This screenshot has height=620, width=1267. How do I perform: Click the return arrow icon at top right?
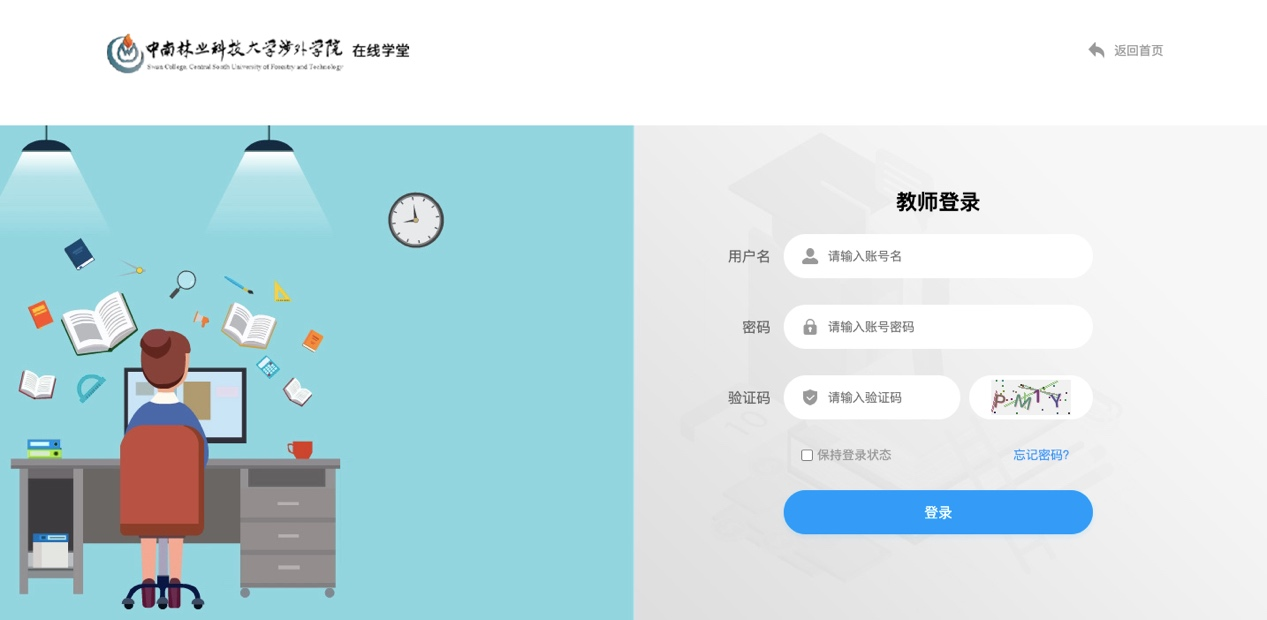[x=1096, y=50]
